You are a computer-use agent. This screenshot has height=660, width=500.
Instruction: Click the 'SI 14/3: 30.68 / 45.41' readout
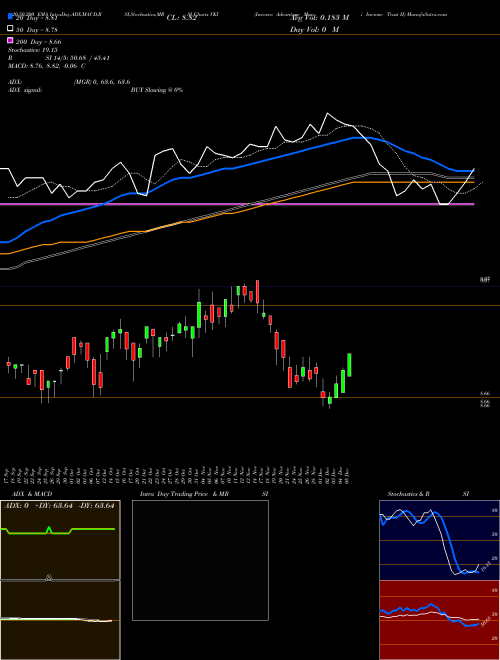click(78, 58)
